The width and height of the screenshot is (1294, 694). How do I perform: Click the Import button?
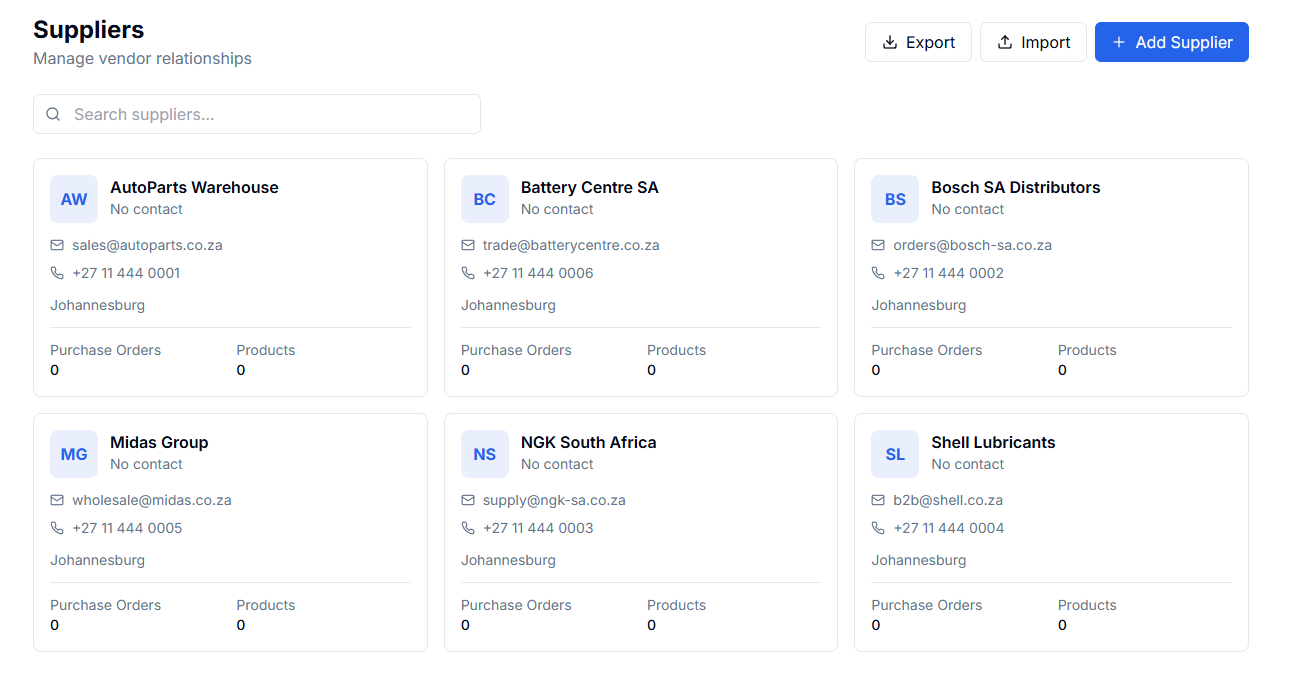click(1033, 42)
